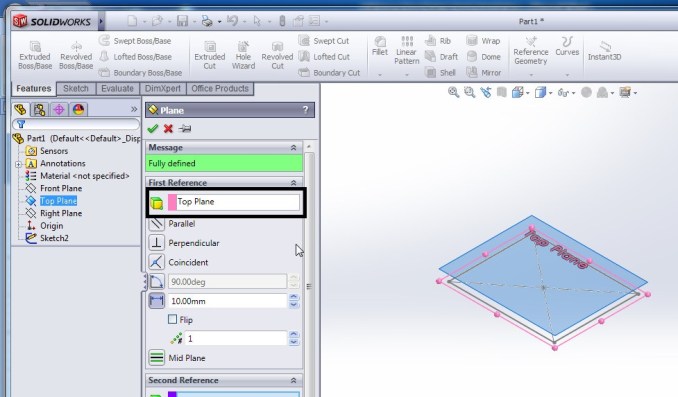Open the DisplayManager tab
Viewport: 678px width, 397px height.
(78, 109)
